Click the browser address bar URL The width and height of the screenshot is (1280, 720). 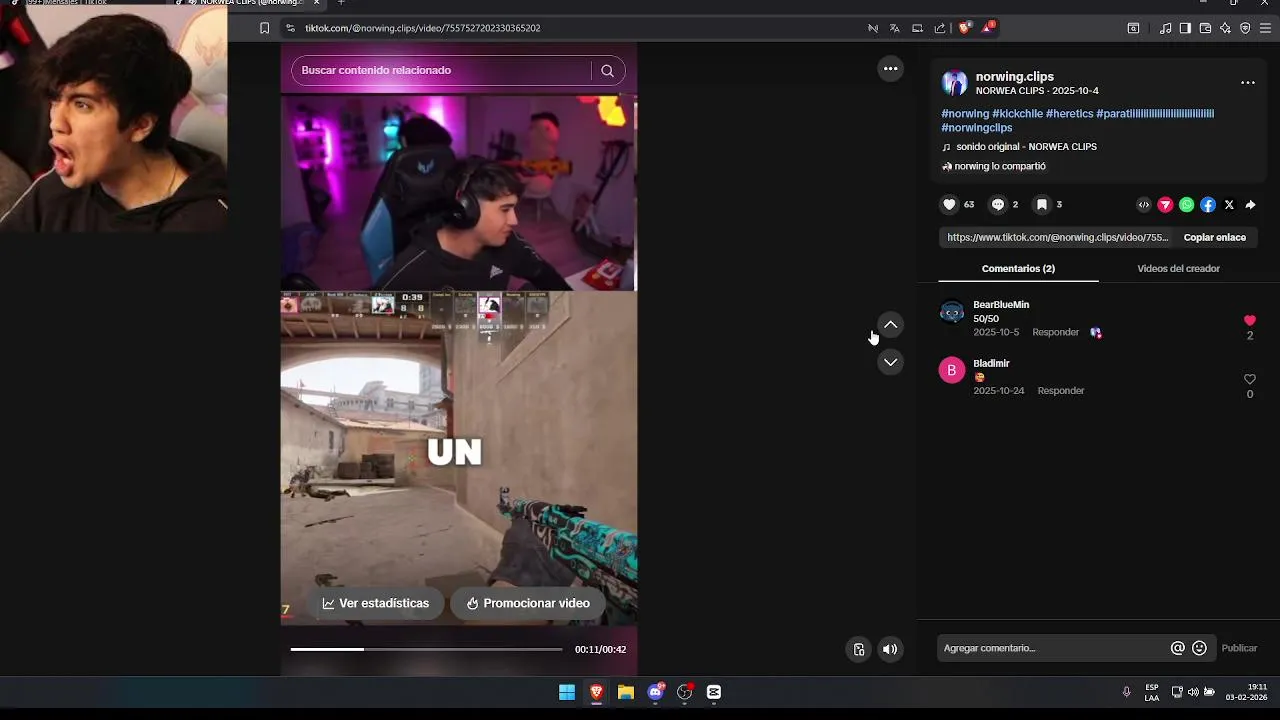tap(422, 28)
